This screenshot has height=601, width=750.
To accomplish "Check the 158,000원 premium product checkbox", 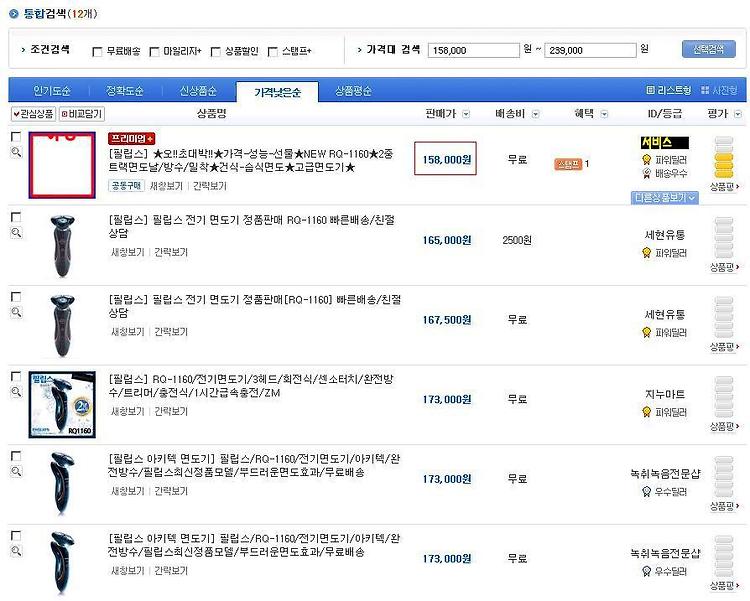I will tap(16, 137).
